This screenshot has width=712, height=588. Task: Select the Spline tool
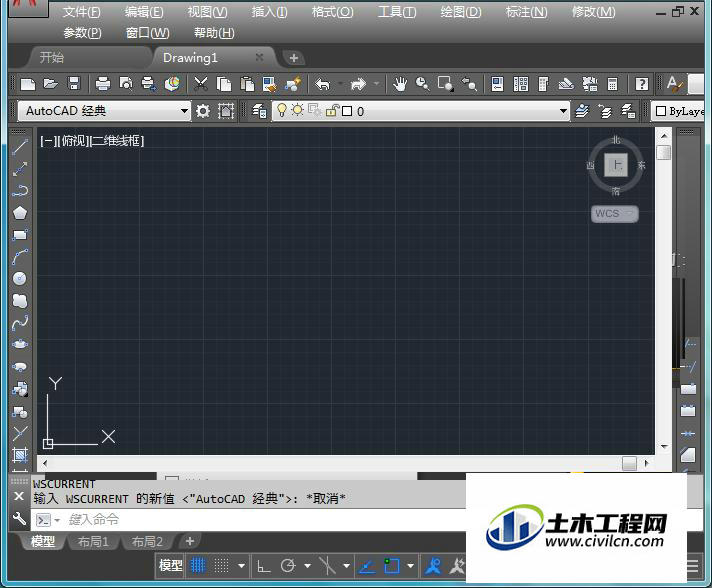(20, 322)
